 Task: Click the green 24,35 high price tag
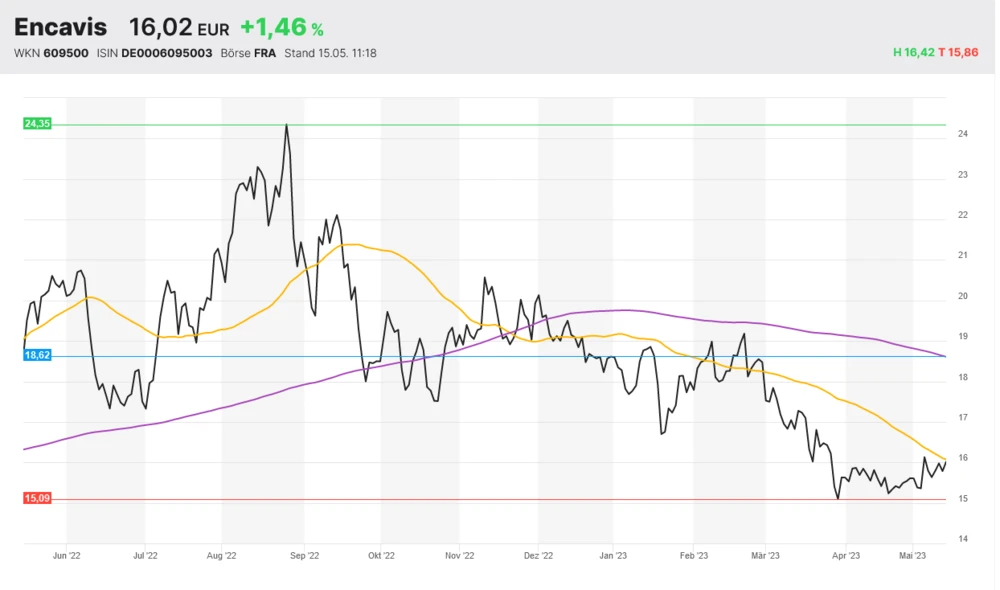pos(37,124)
